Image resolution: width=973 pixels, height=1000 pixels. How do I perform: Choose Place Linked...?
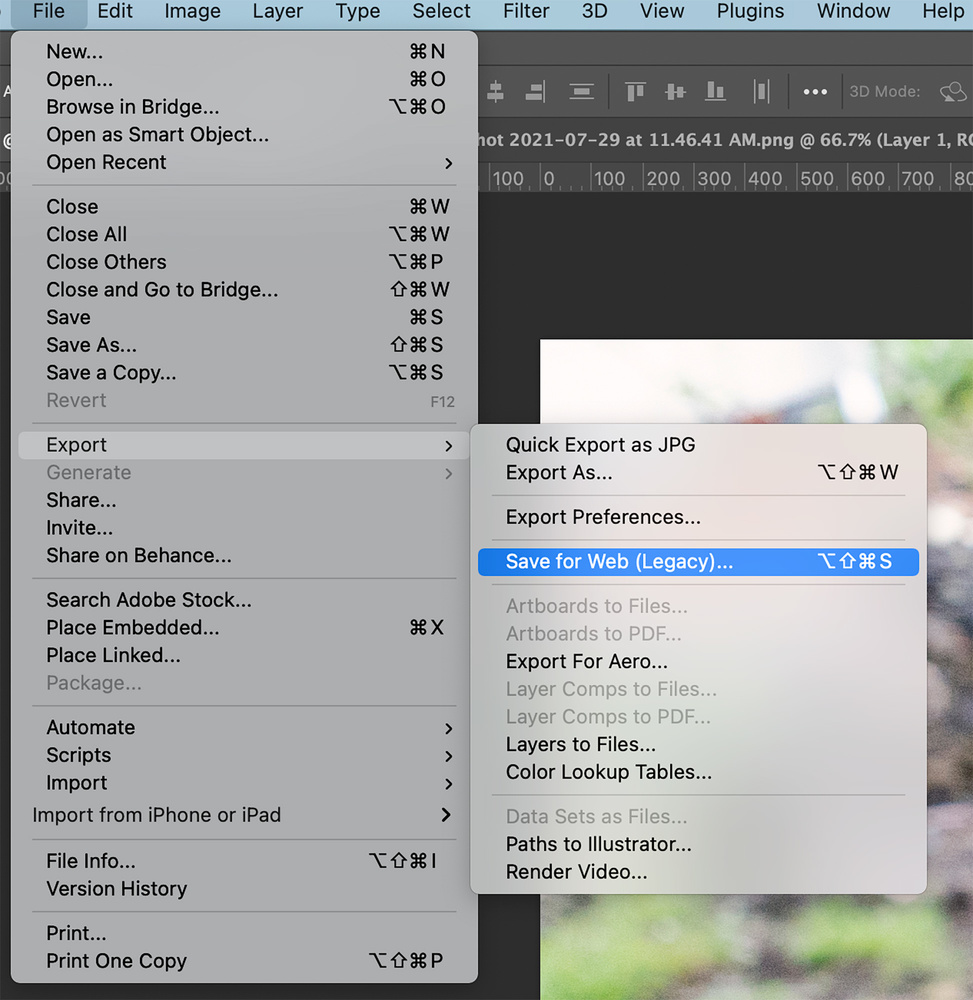tap(244, 656)
